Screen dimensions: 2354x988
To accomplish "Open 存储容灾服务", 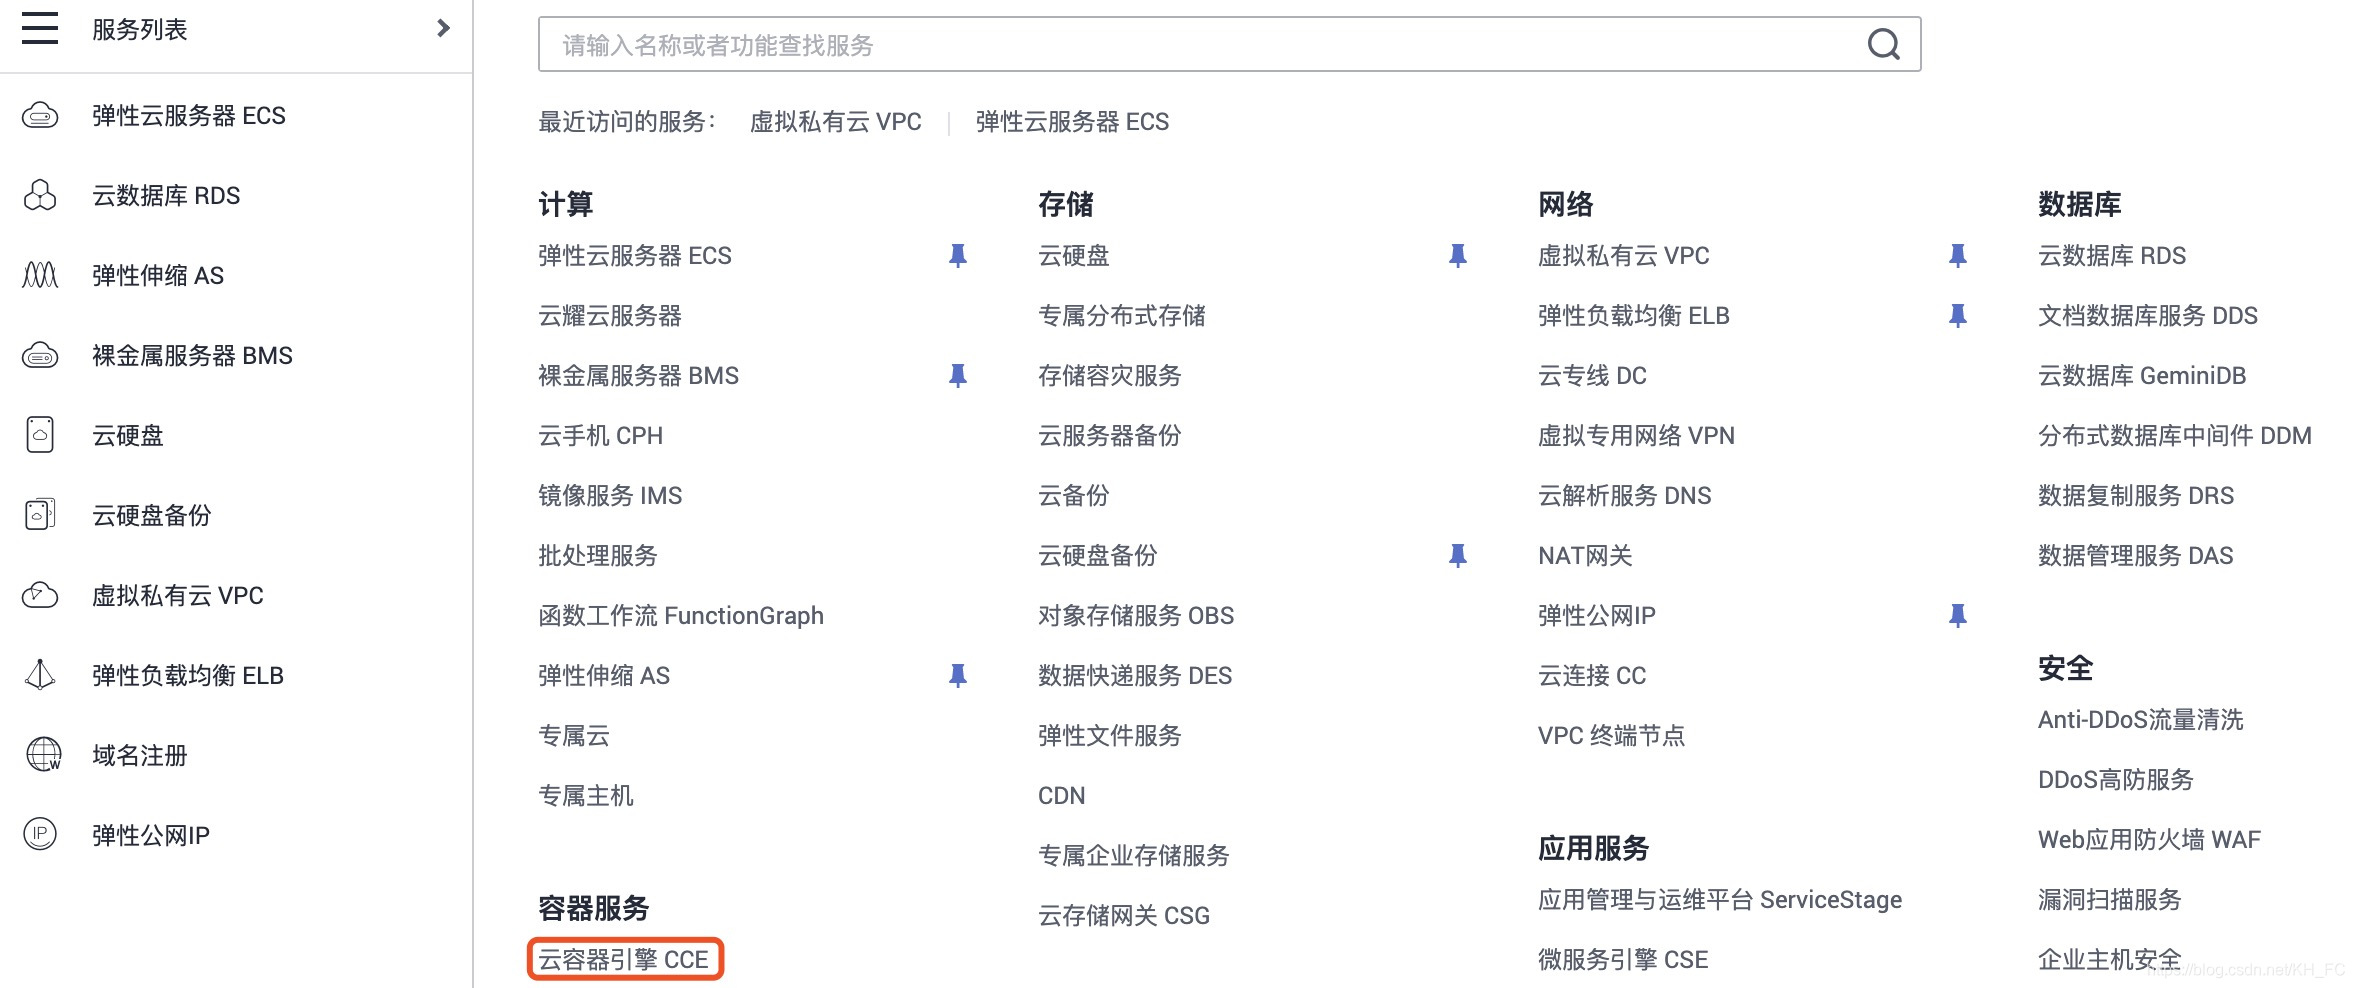I will coord(1110,376).
